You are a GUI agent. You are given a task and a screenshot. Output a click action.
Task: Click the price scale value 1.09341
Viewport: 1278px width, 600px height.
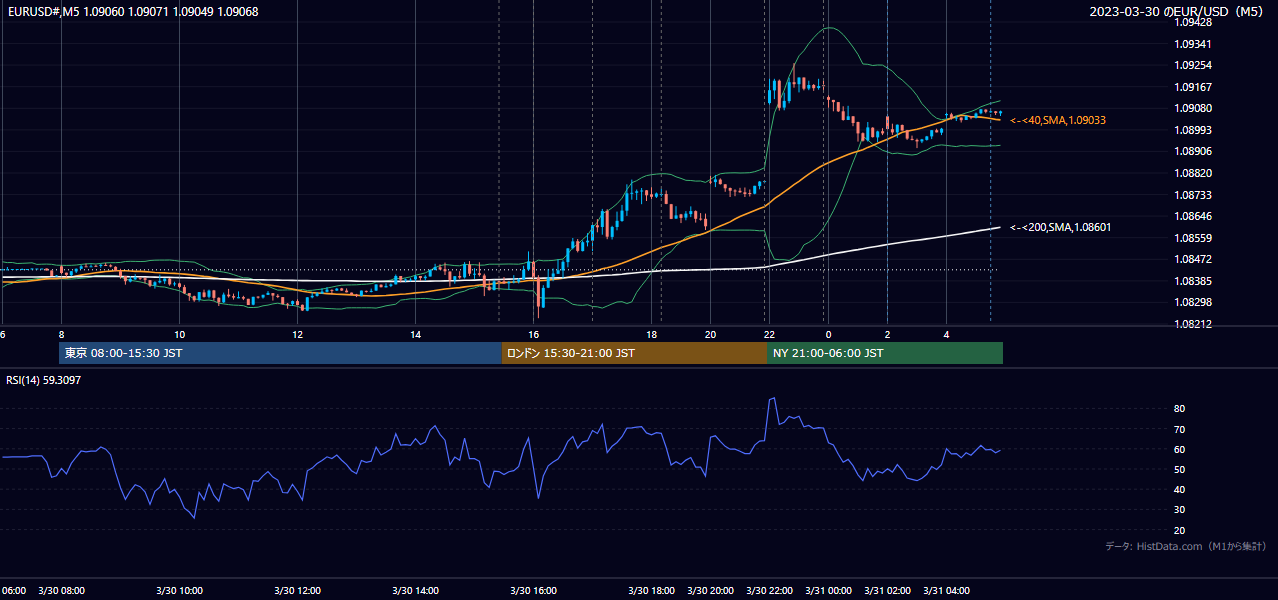tap(1193, 44)
